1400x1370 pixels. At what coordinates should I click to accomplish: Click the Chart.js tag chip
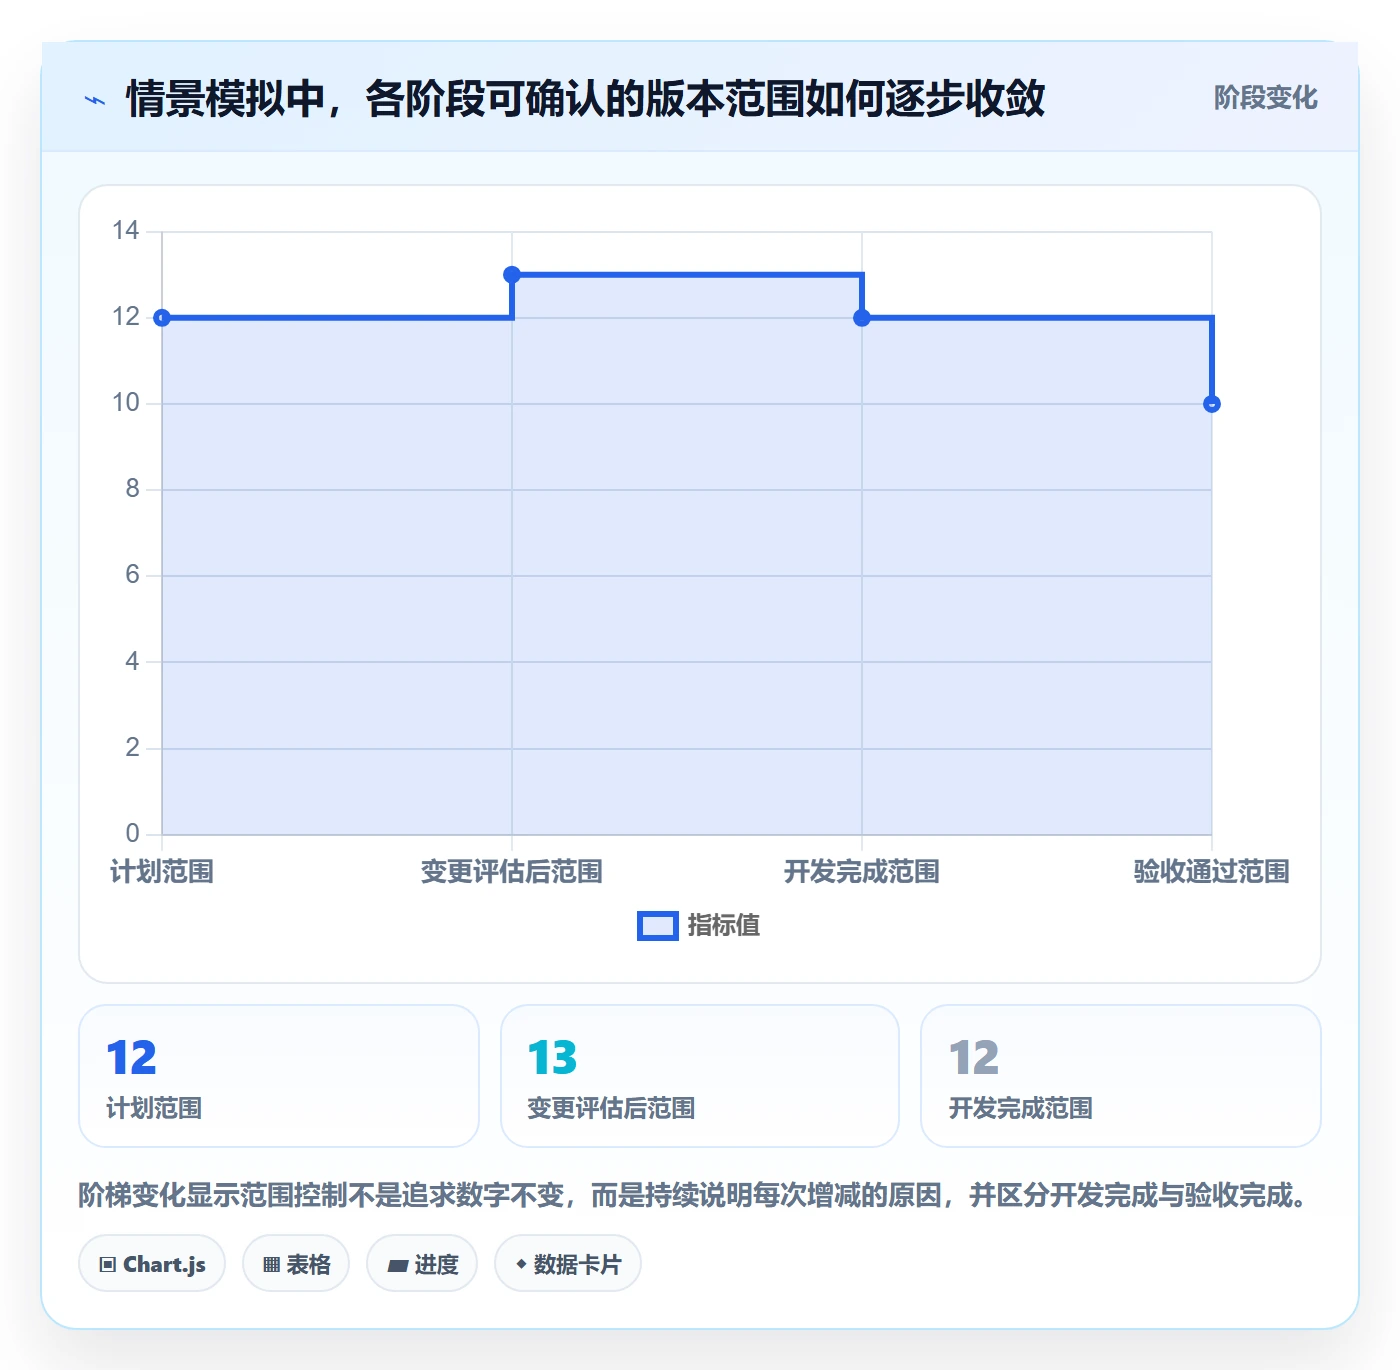coord(152,1264)
